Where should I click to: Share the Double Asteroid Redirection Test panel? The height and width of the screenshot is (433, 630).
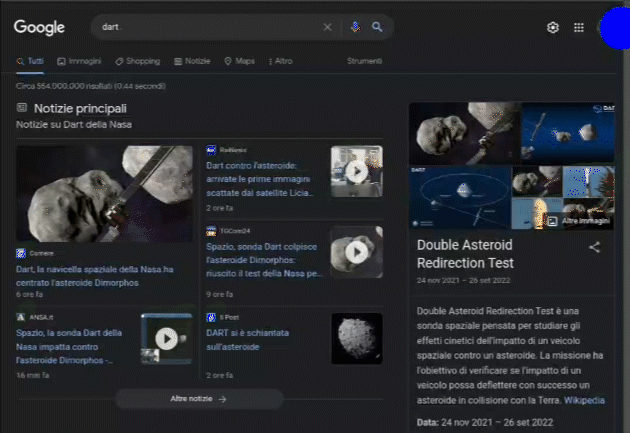(x=594, y=247)
